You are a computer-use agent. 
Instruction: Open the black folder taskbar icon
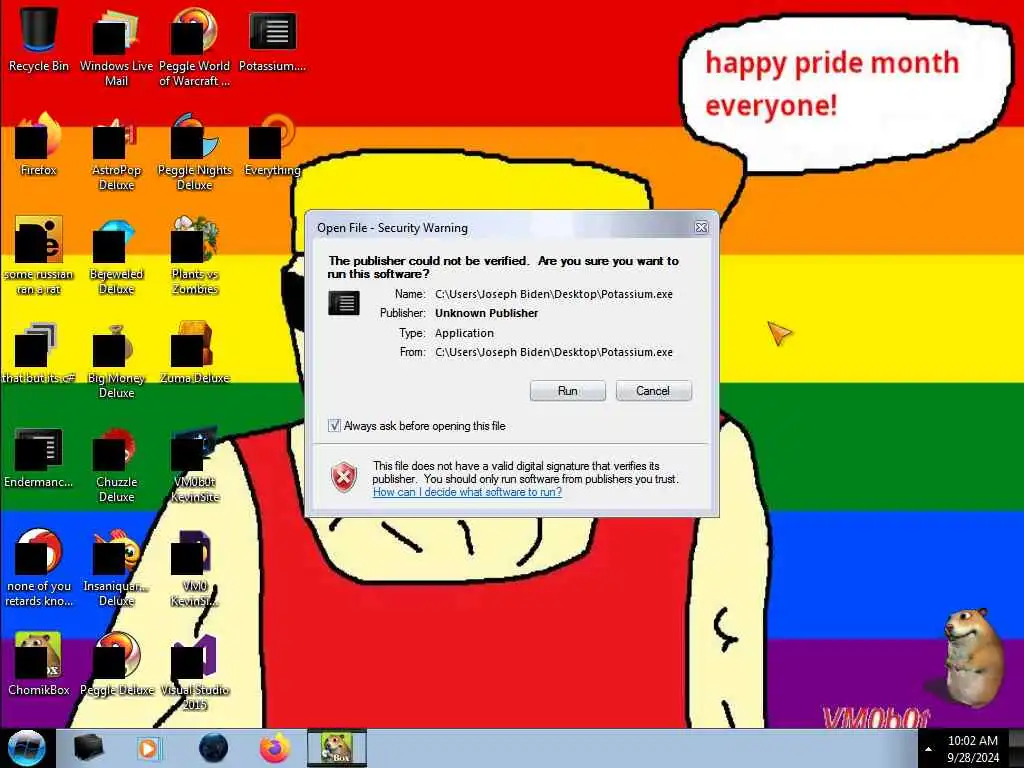coord(88,748)
